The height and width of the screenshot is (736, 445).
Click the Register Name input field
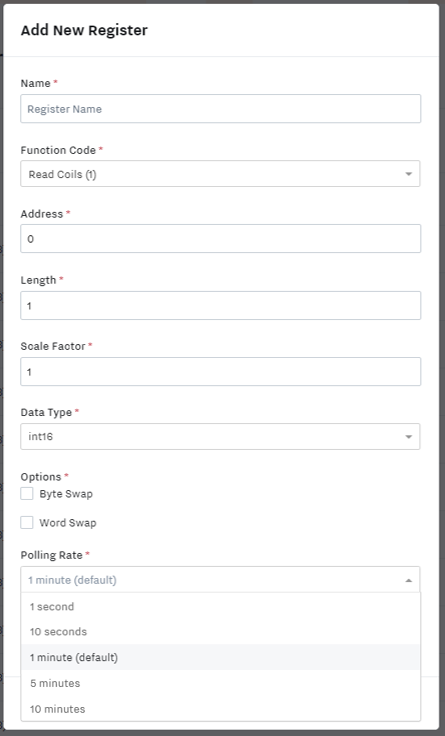pos(221,109)
